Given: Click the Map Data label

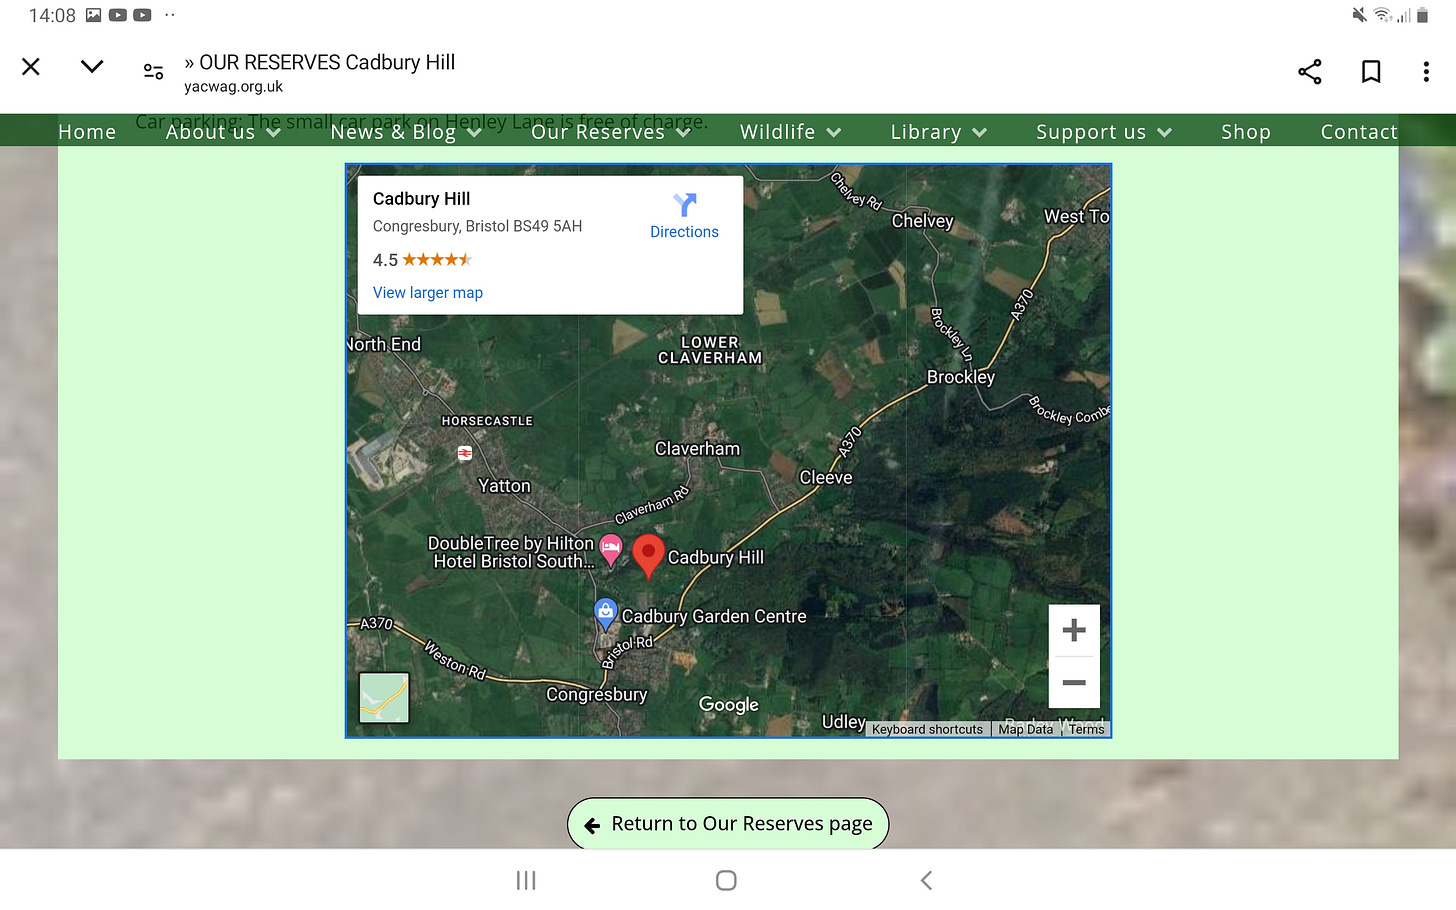Looking at the screenshot, I should [1025, 729].
